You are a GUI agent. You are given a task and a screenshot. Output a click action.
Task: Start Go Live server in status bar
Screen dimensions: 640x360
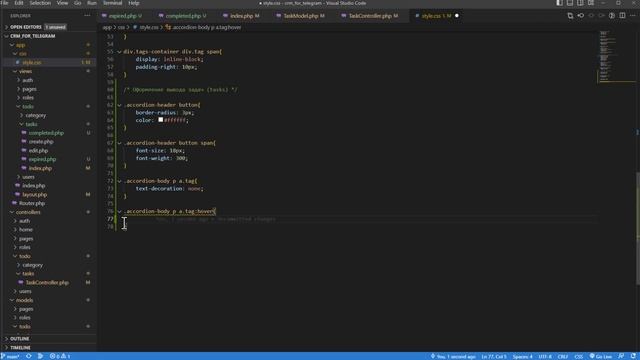600,356
